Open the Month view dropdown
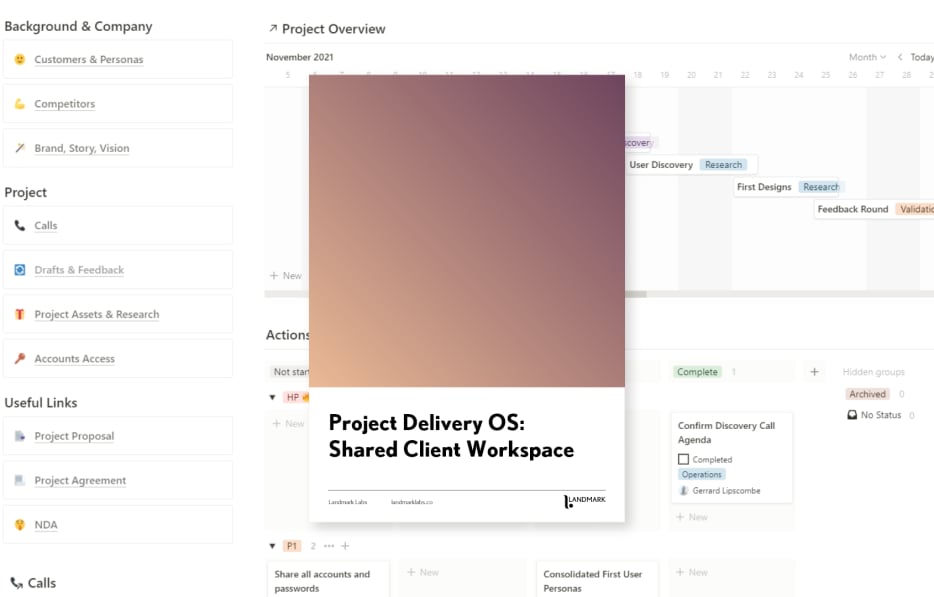 864,57
